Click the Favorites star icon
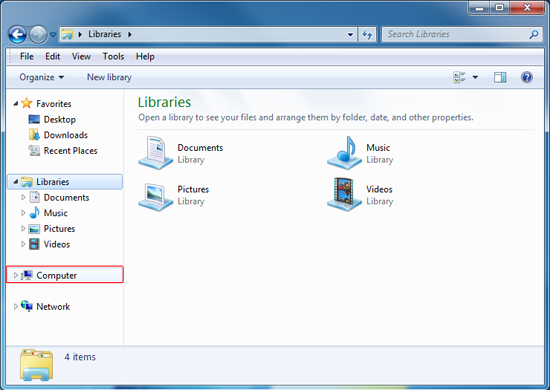550x390 pixels. click(x=27, y=103)
